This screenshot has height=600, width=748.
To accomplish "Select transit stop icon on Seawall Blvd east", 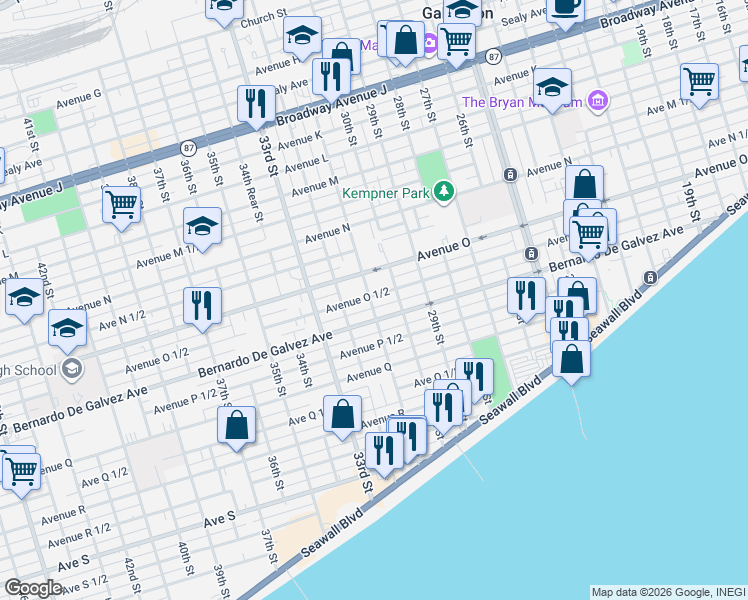I will (650, 277).
